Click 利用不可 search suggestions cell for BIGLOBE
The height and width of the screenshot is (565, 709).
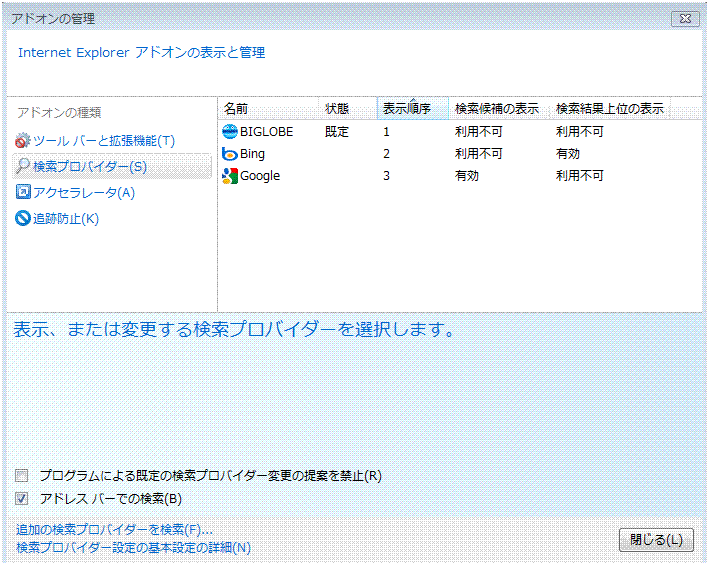pos(479,132)
